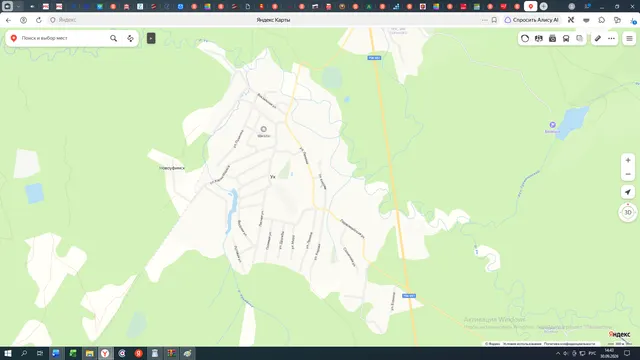Open a new browser tab with plus
Screen dimensions: 640x360
543,6
